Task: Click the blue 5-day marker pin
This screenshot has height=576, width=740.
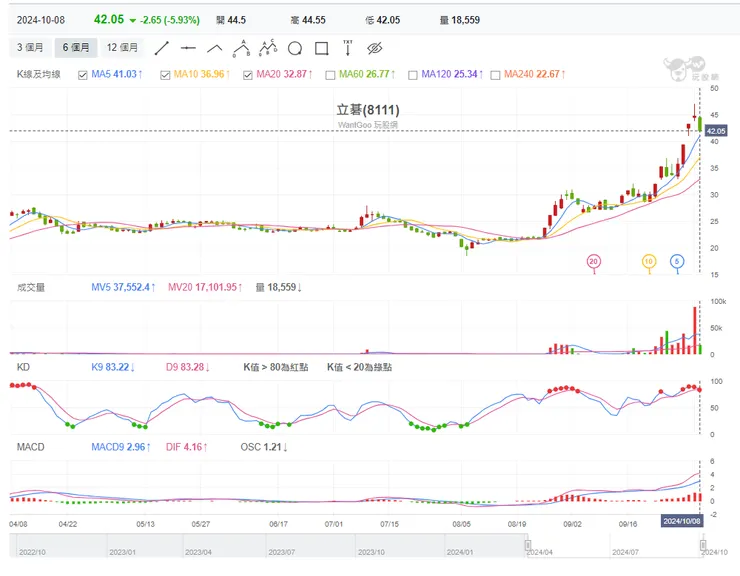Action: 677,262
